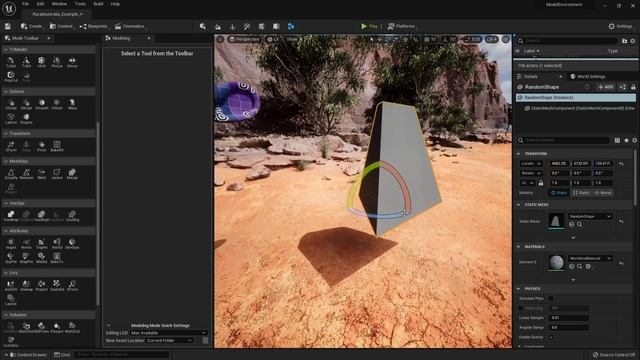The height and width of the screenshot is (360, 640).
Task: Toggle Enable Gravity checkbox
Action: coord(551,337)
